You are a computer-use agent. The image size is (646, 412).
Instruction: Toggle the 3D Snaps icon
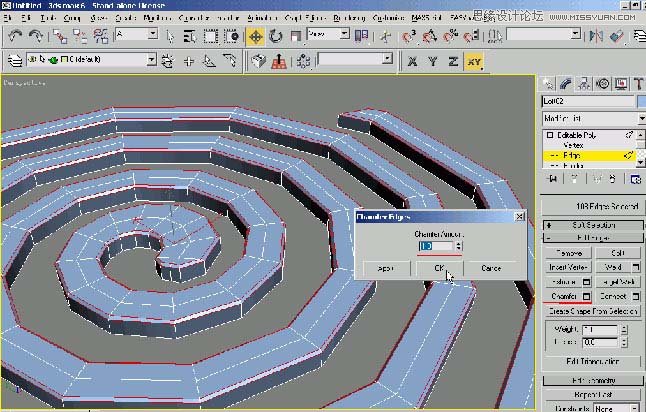[409, 37]
